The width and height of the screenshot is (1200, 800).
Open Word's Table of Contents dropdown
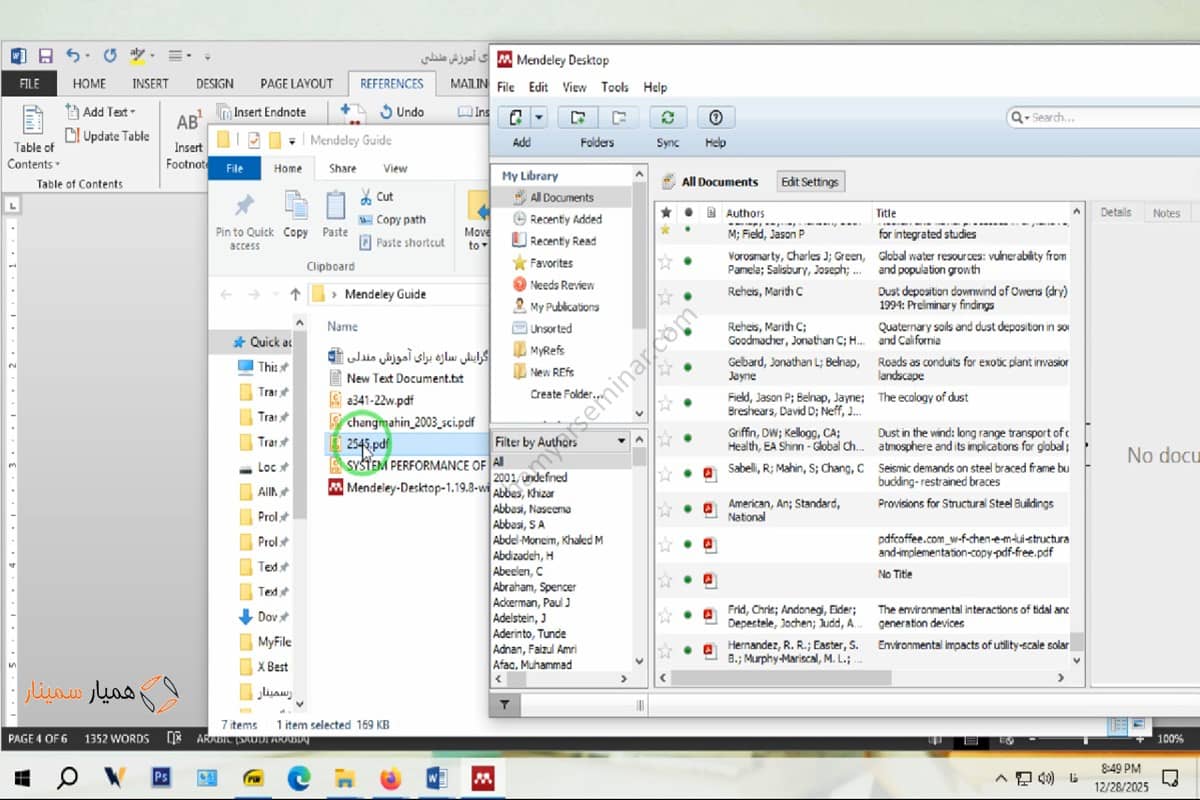34,139
